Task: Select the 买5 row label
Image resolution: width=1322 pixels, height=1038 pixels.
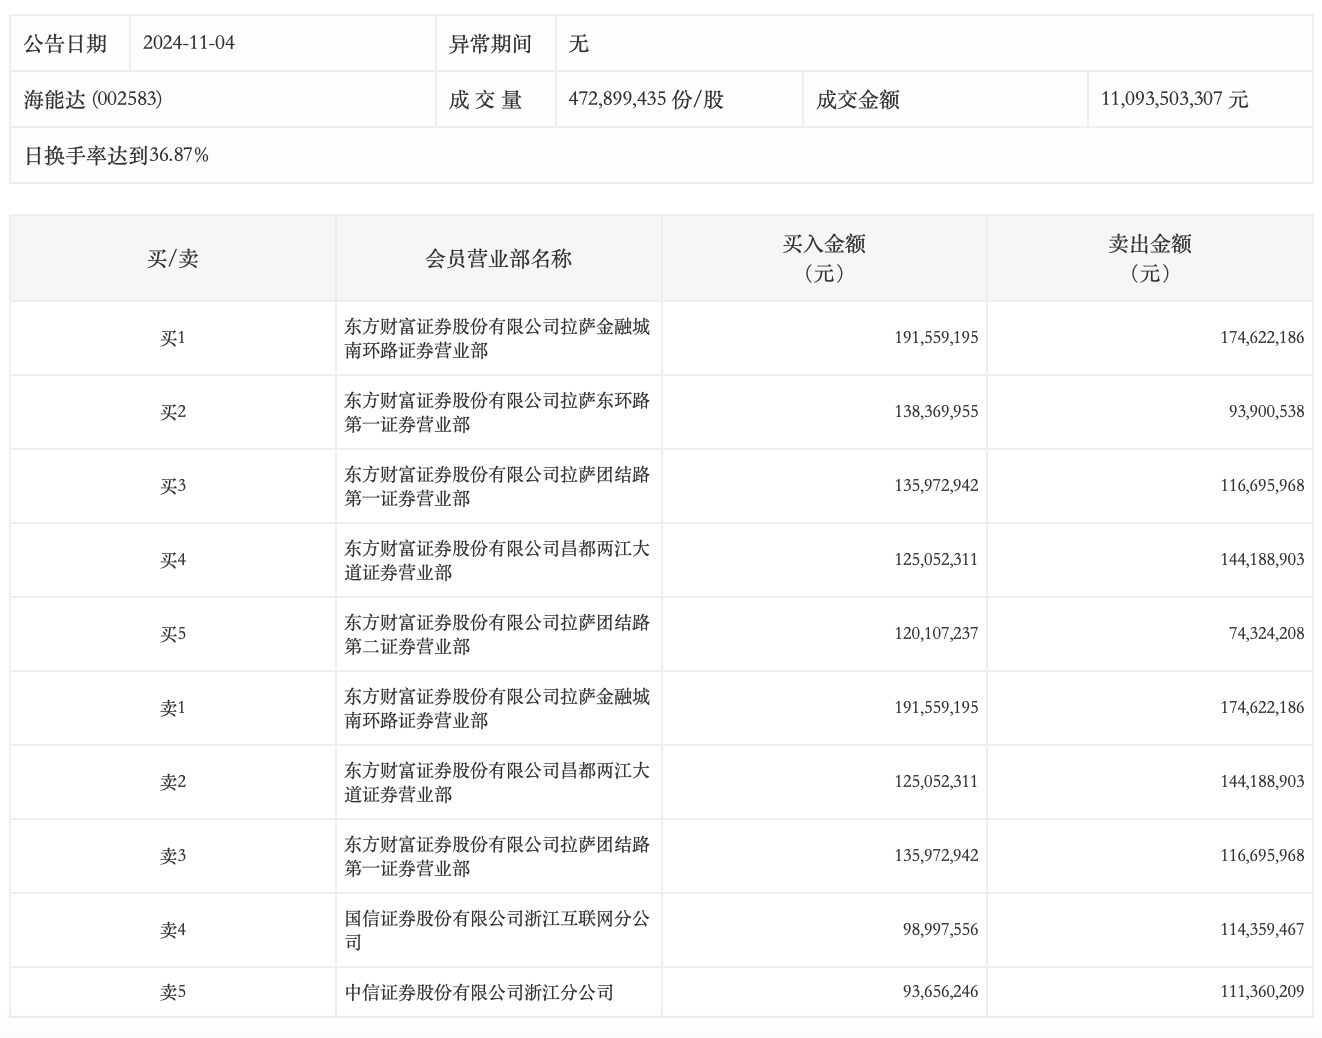Action: click(x=173, y=634)
